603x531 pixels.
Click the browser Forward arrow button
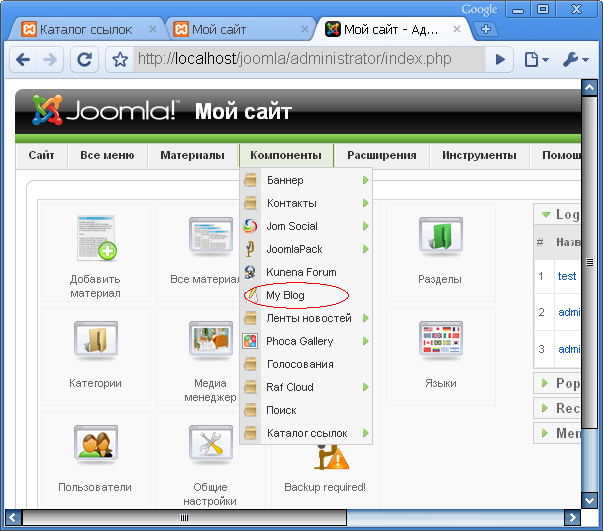pyautogui.click(x=50, y=60)
